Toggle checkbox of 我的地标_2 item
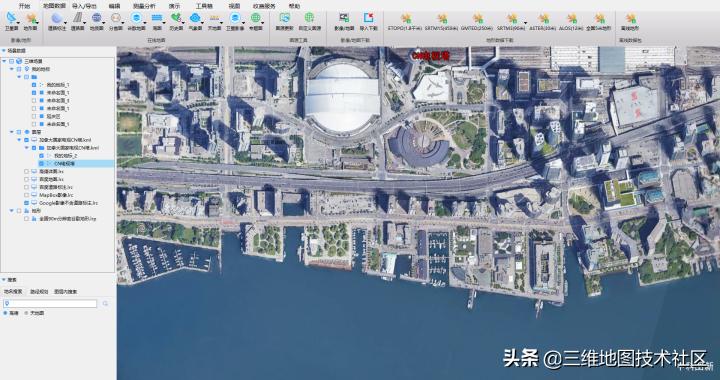The image size is (720, 380). 41,156
